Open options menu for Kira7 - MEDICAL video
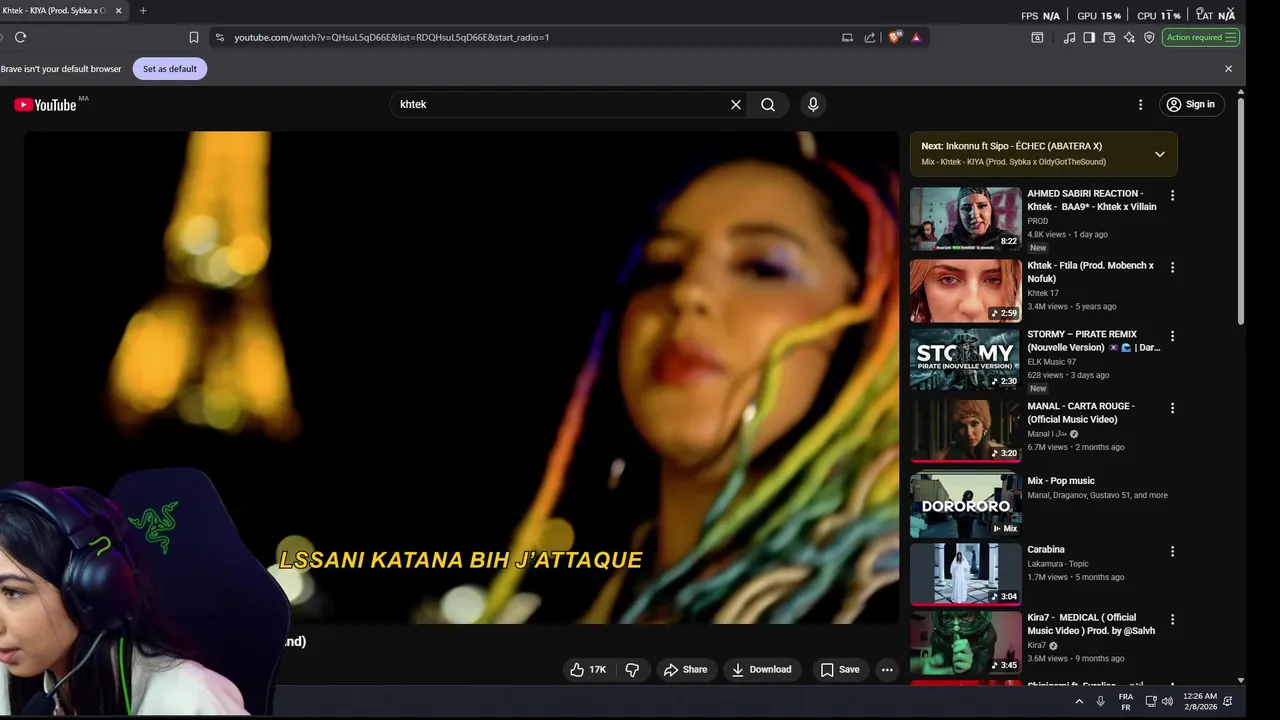 [x=1173, y=619]
